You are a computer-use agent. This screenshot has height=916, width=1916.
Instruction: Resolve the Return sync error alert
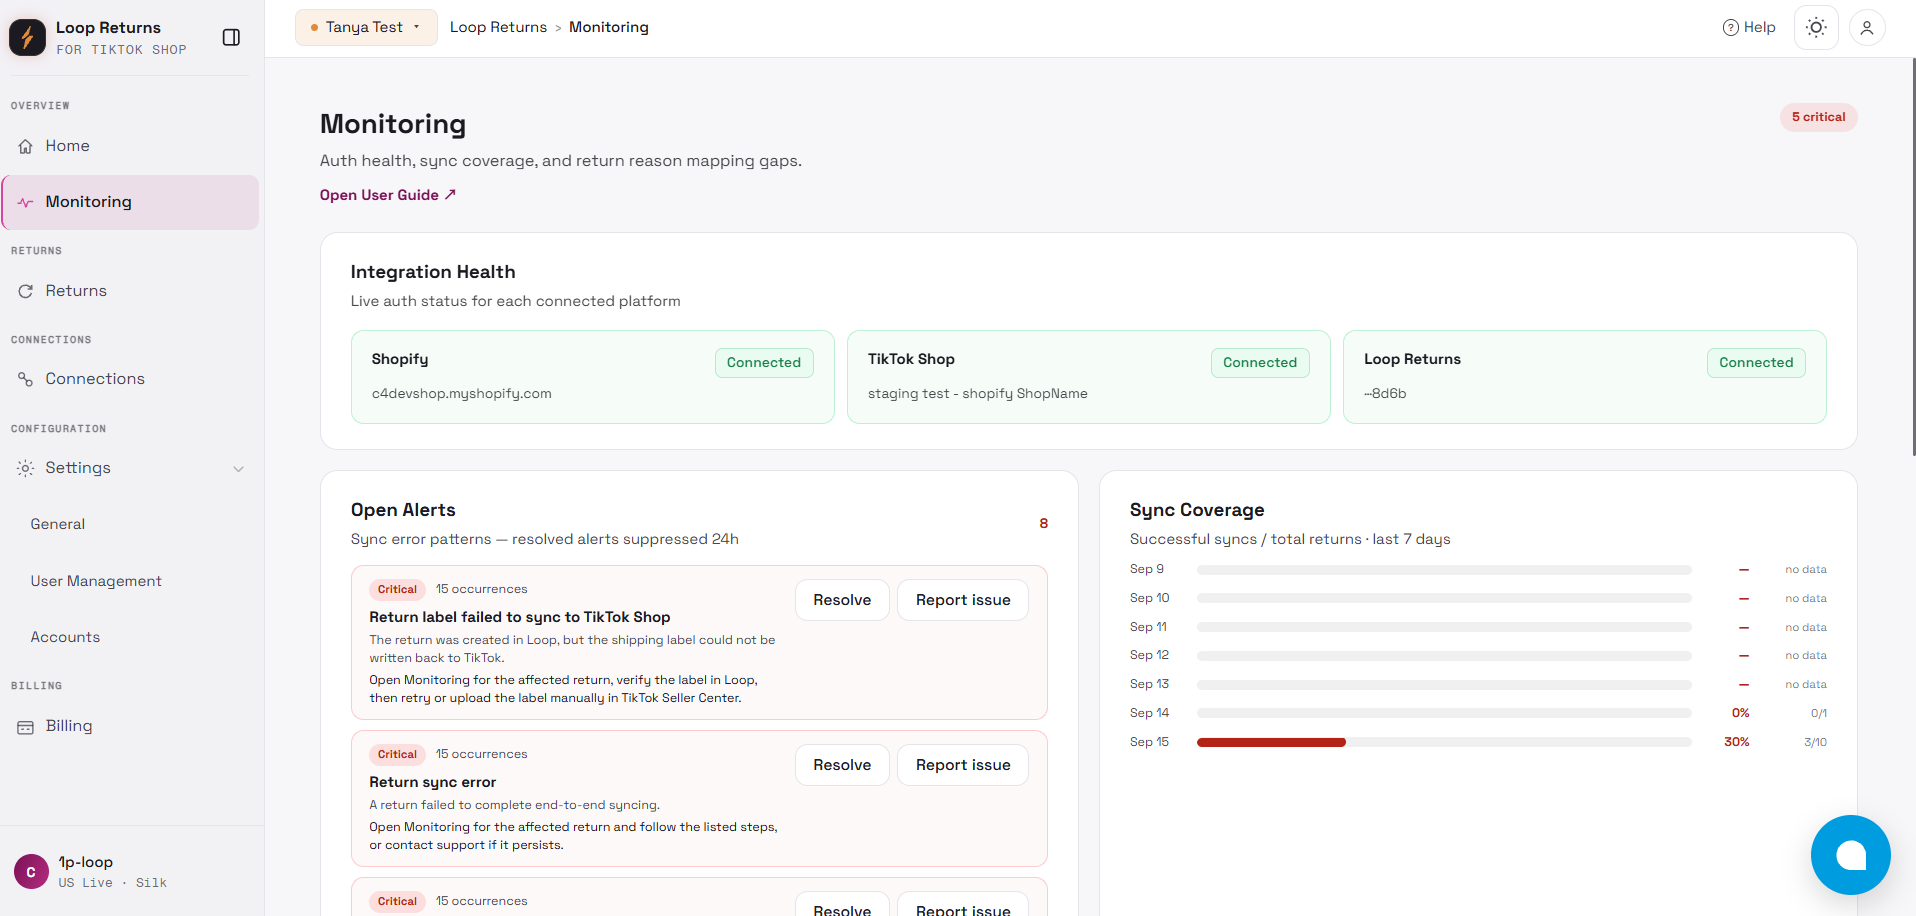point(842,765)
